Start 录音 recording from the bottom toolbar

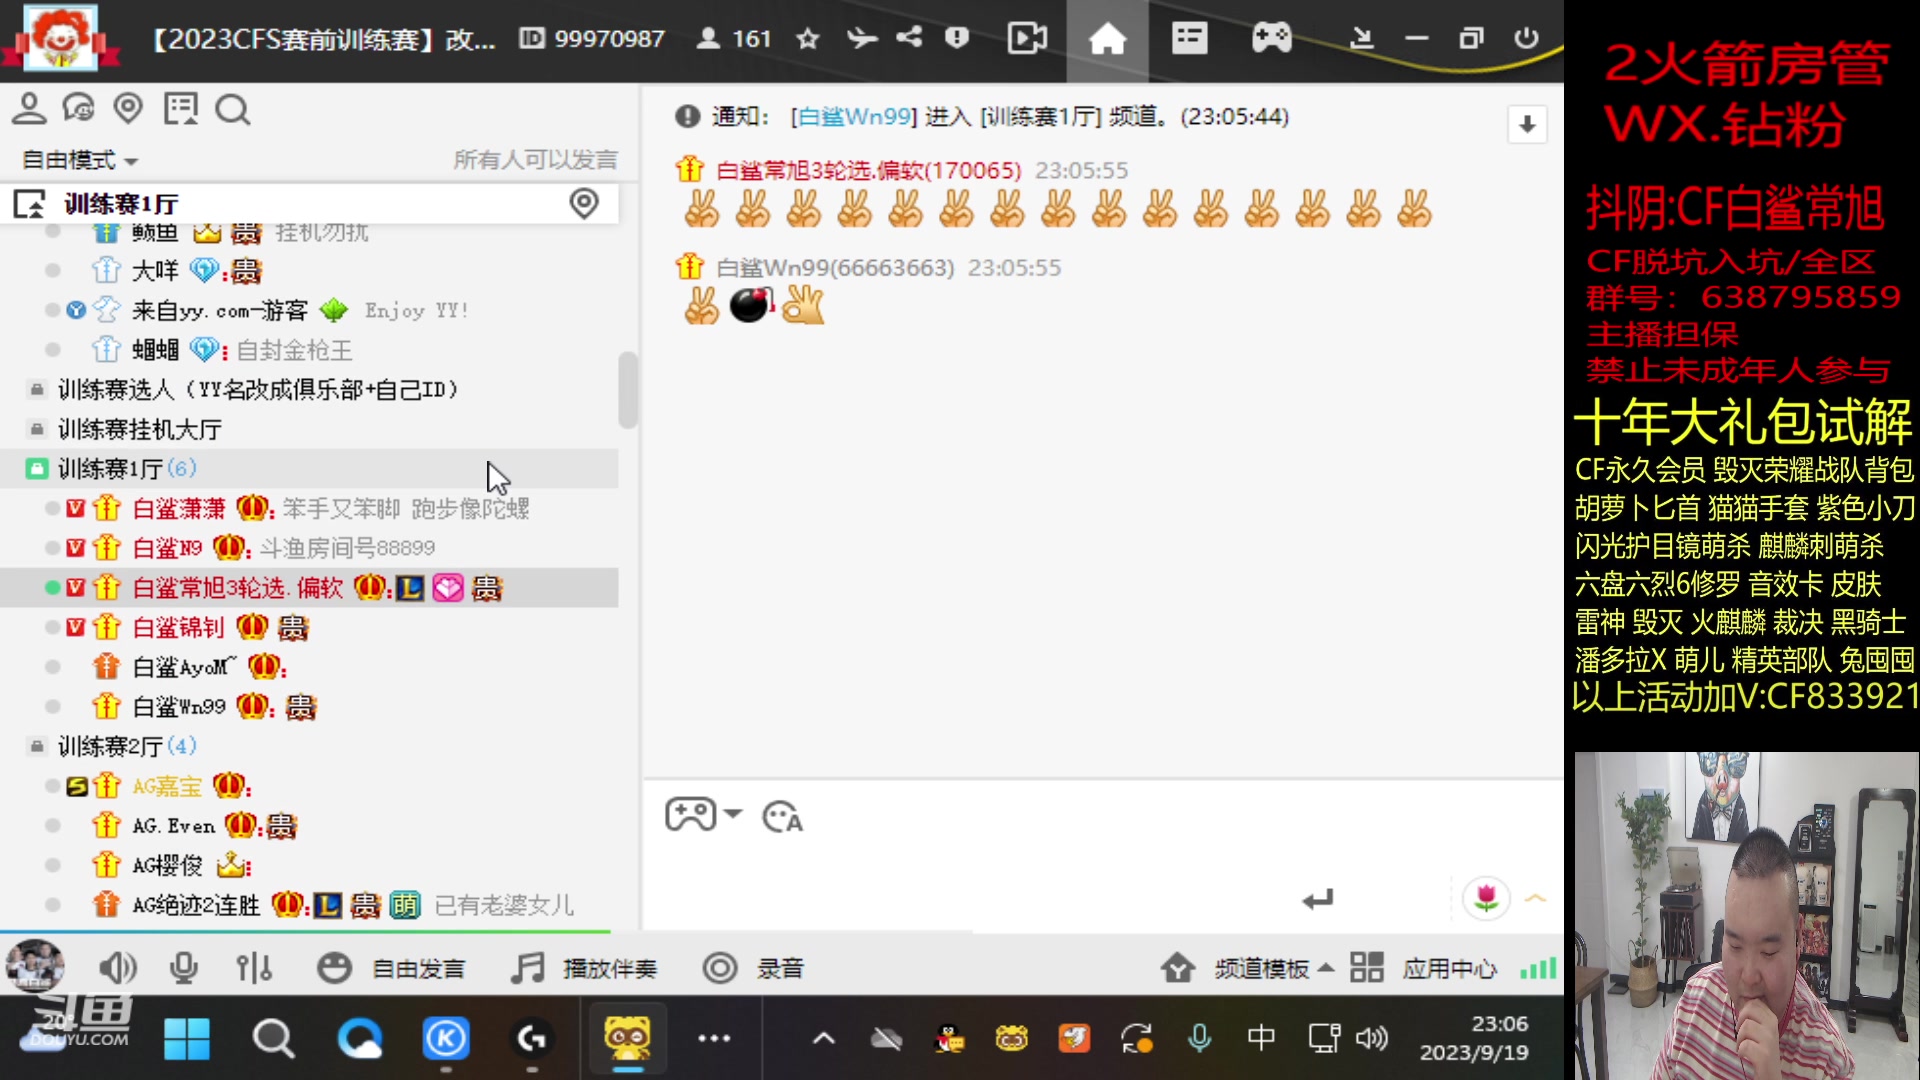pyautogui.click(x=721, y=968)
